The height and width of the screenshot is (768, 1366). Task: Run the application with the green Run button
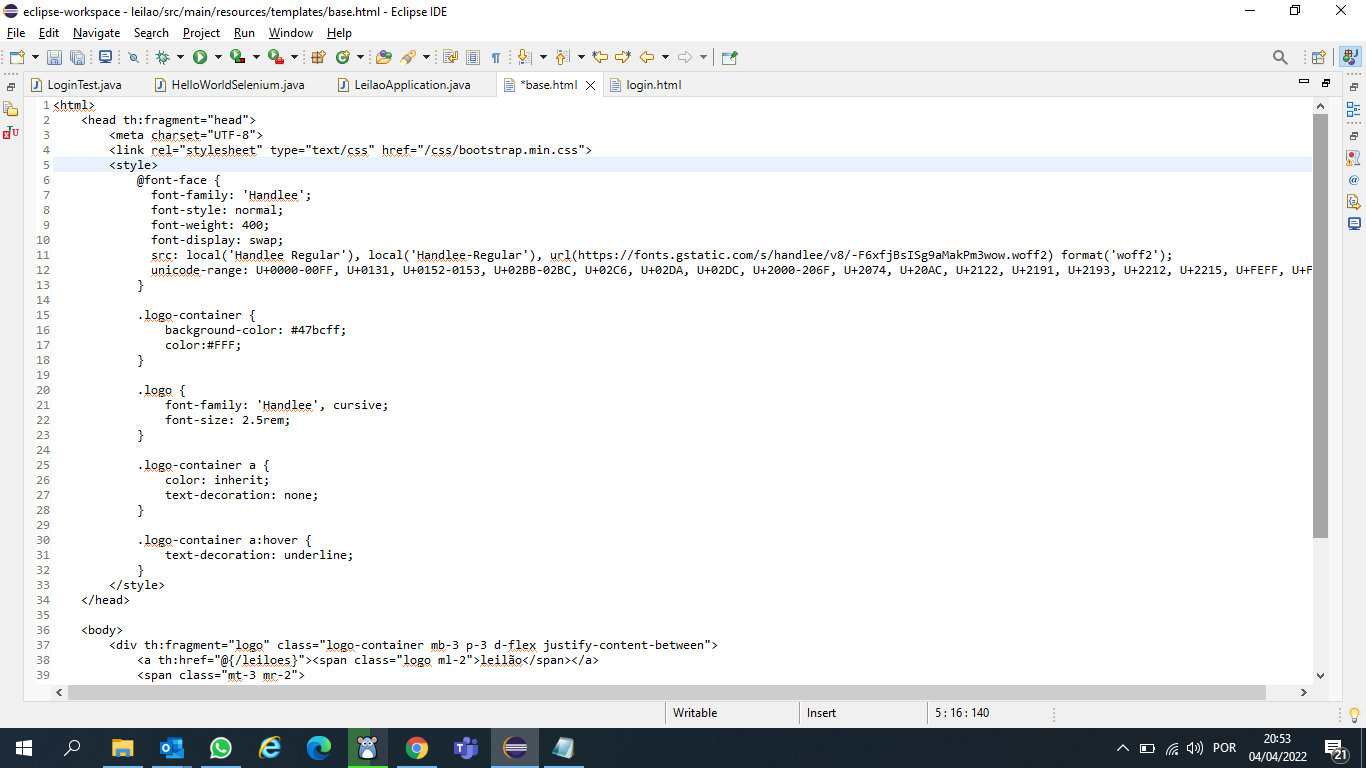(200, 57)
